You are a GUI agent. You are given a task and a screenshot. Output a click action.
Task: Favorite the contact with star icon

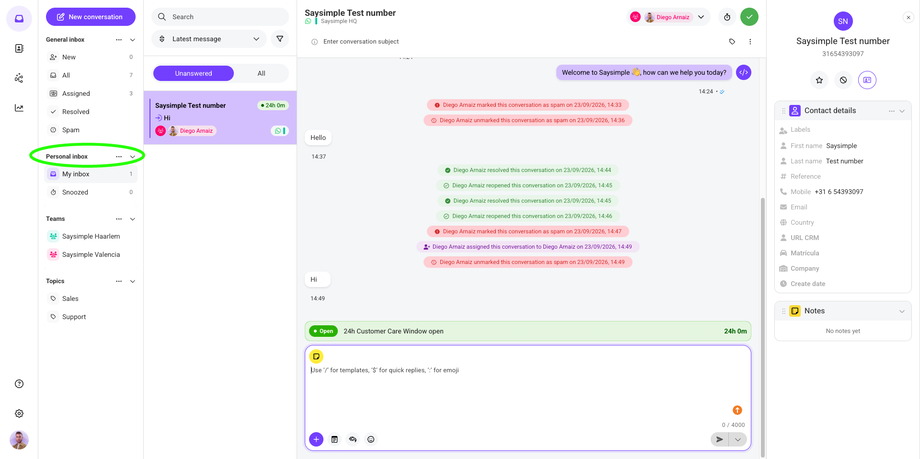click(x=820, y=80)
